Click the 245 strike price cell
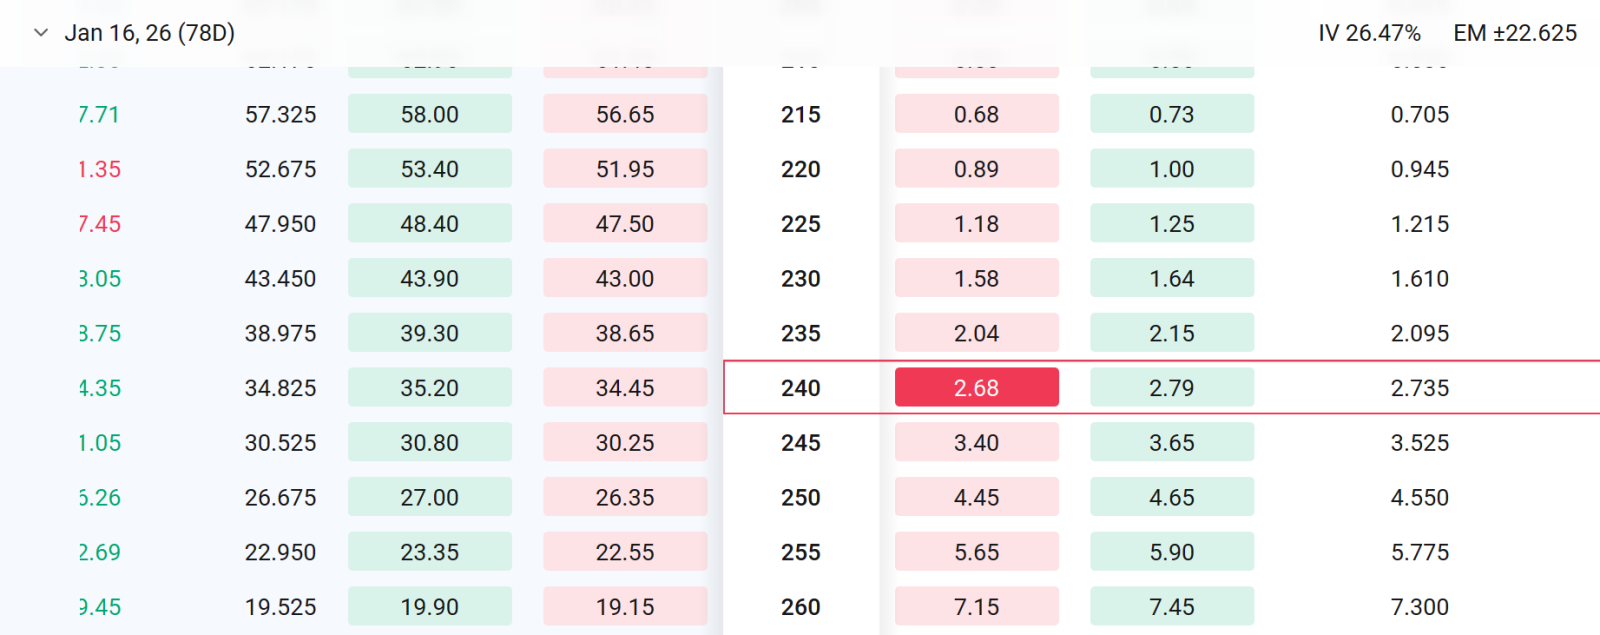The width and height of the screenshot is (1600, 635). 801,443
